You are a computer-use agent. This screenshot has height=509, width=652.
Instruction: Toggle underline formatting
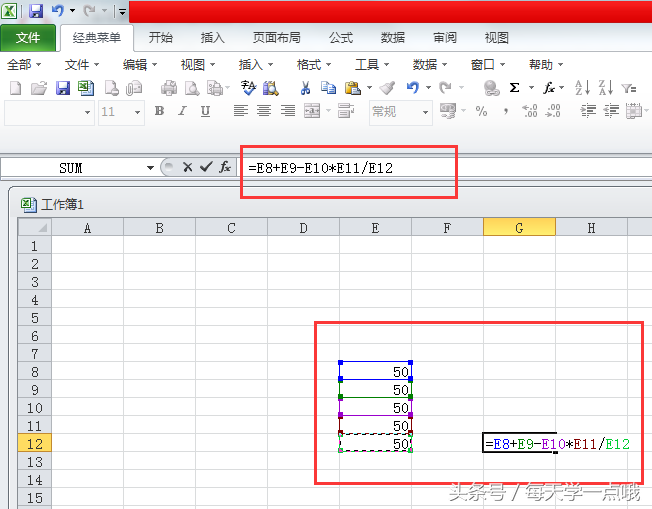[x=205, y=111]
